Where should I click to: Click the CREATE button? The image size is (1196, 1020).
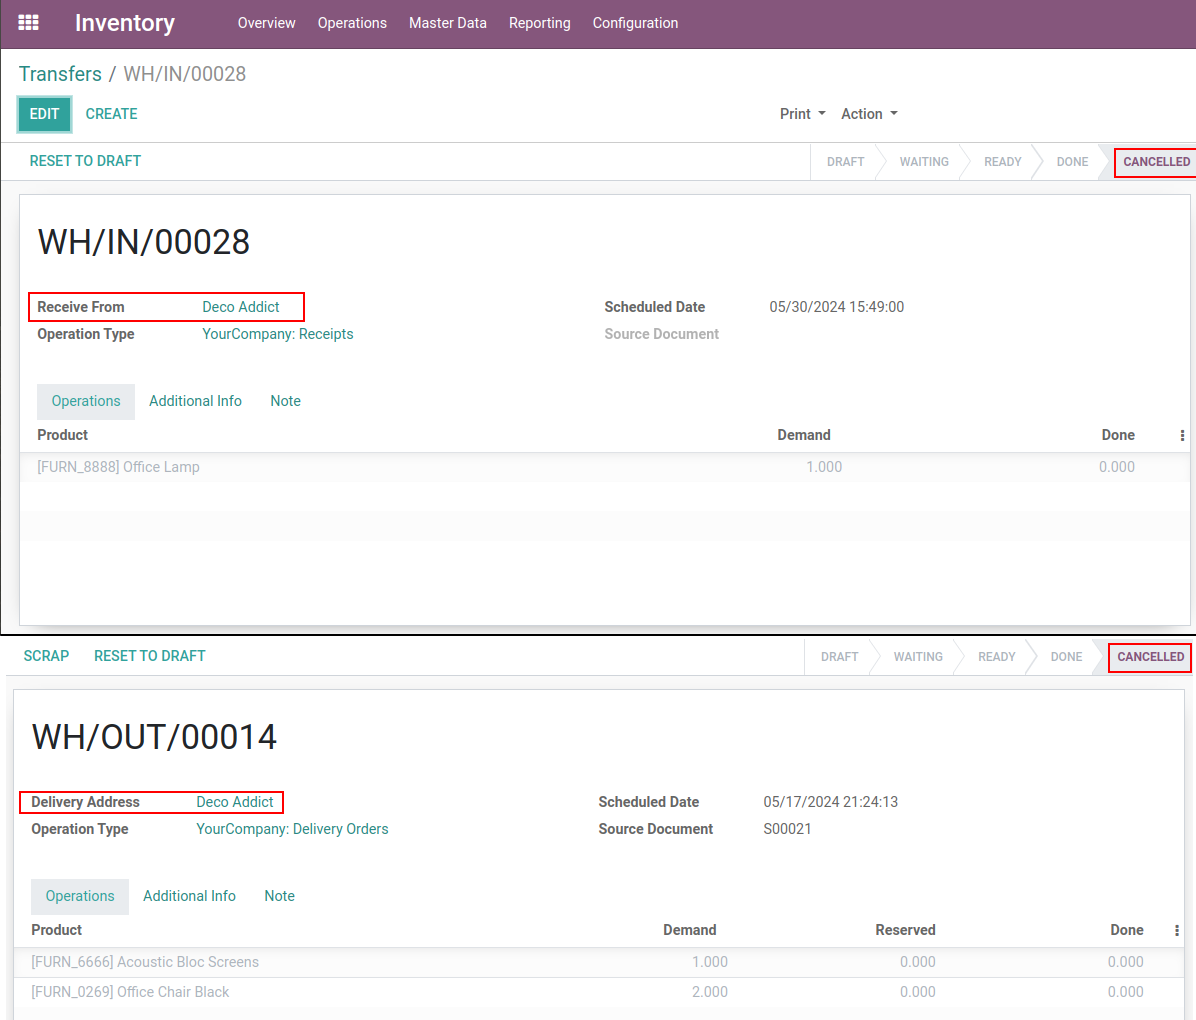(x=111, y=114)
